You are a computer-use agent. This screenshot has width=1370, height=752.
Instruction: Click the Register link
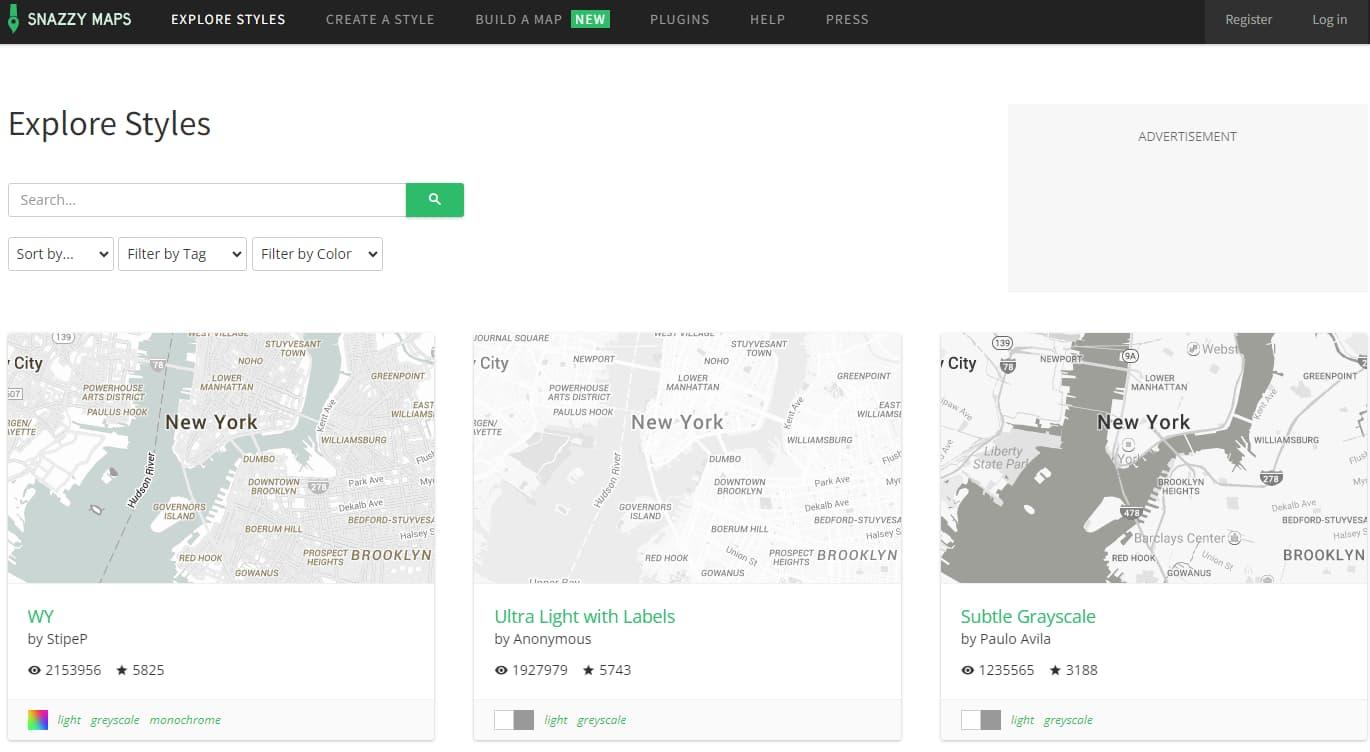coord(1249,19)
